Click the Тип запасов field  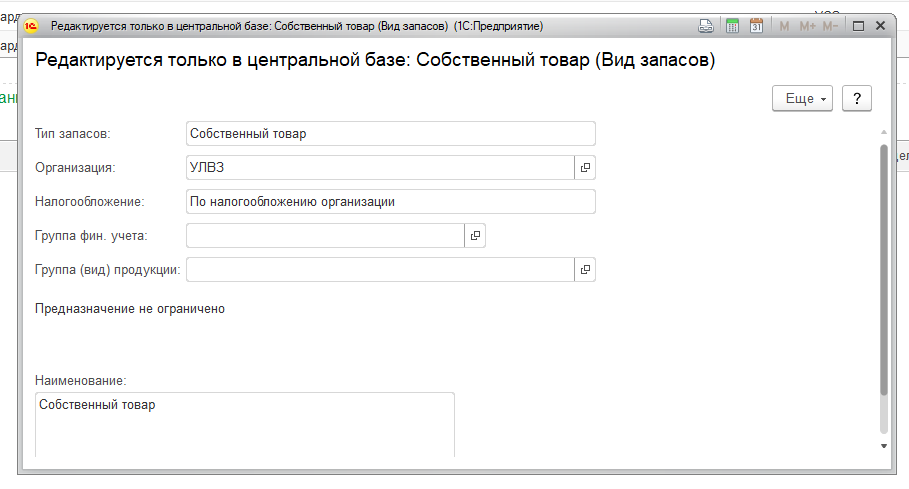pos(391,133)
